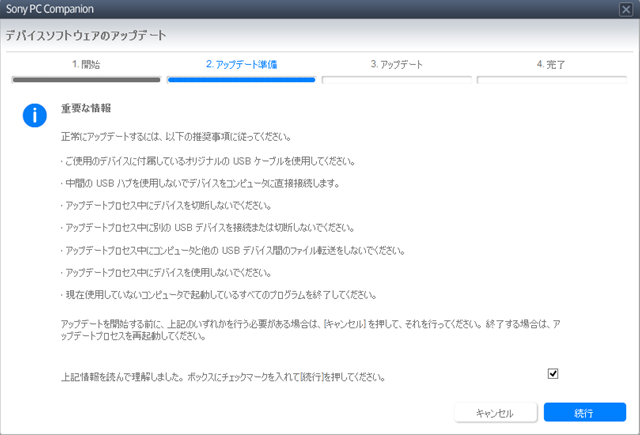Close the Sony PC Companion window
Viewport: 640px width, 435px height.
626,9
